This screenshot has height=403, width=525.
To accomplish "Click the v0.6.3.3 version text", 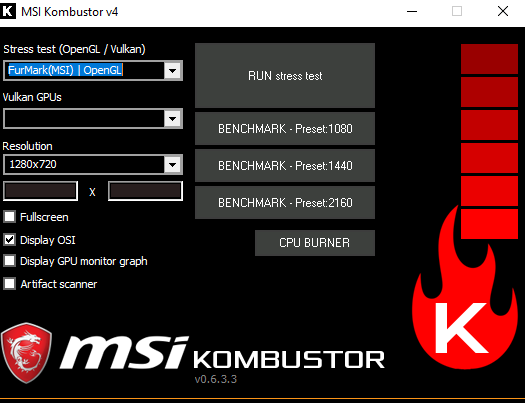I will (x=216, y=379).
